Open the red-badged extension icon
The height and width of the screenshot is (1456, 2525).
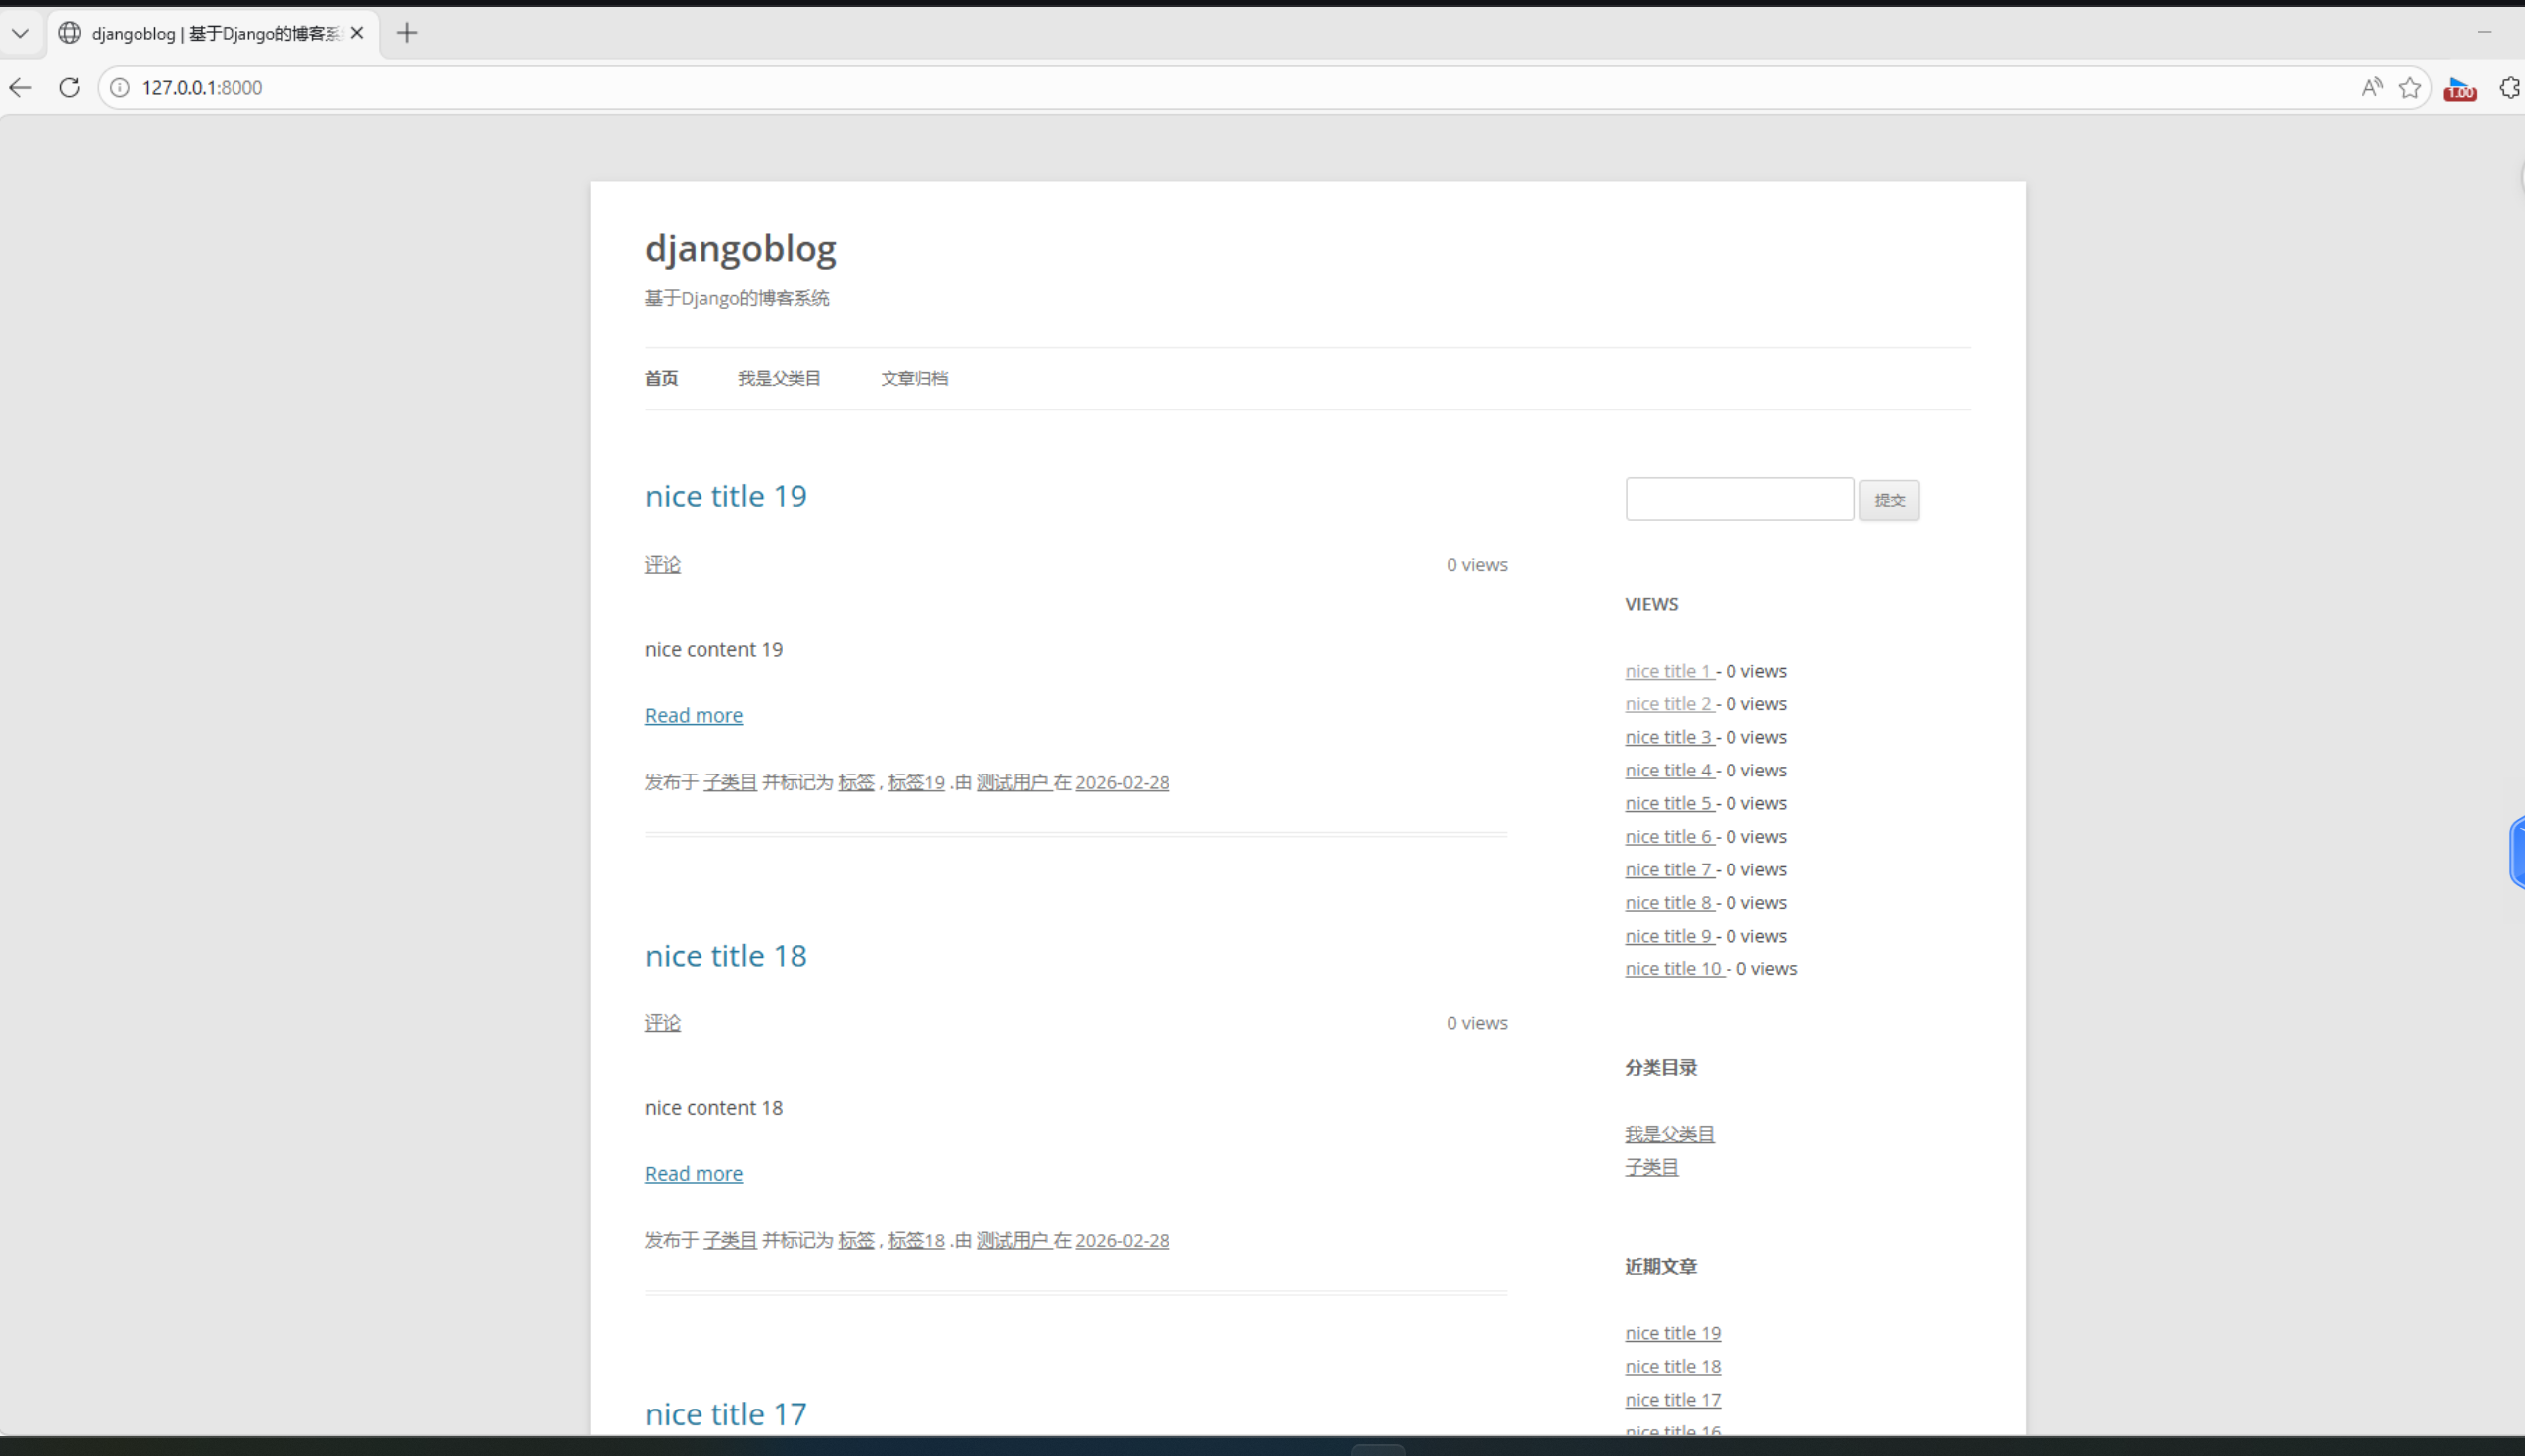2459,89
